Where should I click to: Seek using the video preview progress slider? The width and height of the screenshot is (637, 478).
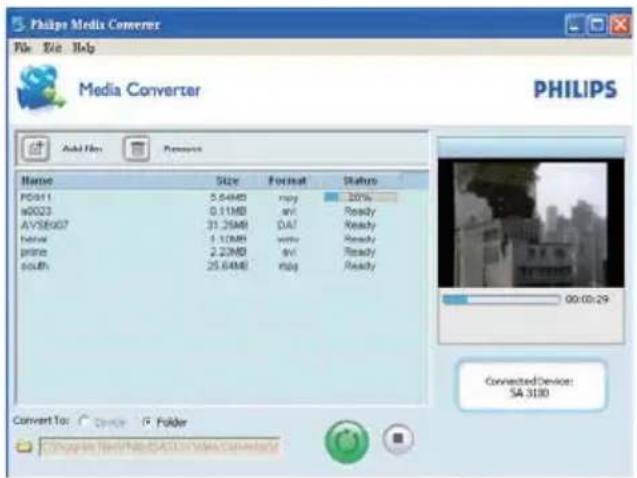pyautogui.click(x=501, y=300)
